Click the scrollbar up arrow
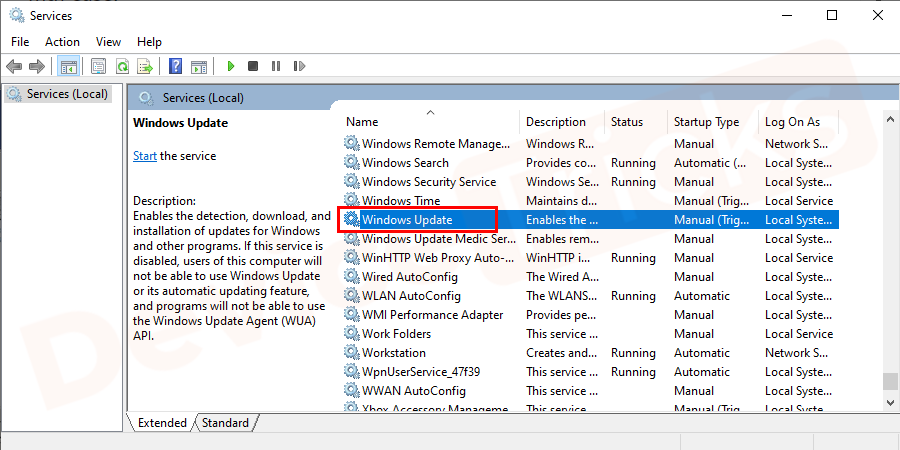900x450 pixels. click(890, 119)
